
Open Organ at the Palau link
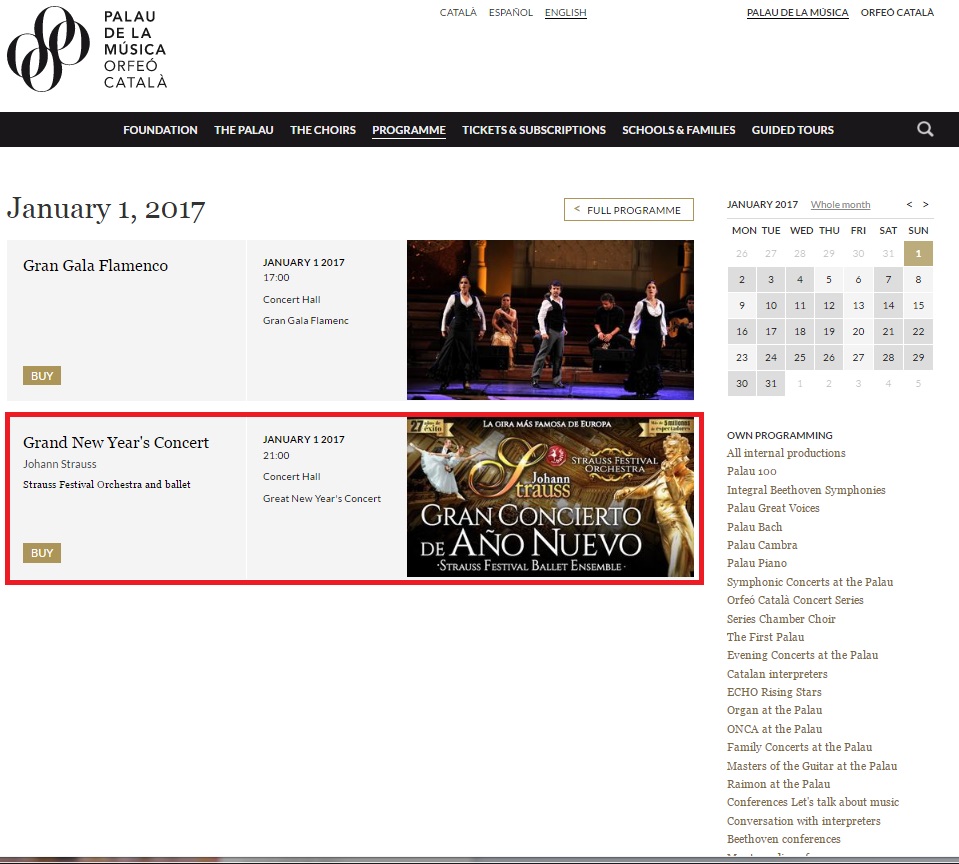click(x=774, y=711)
